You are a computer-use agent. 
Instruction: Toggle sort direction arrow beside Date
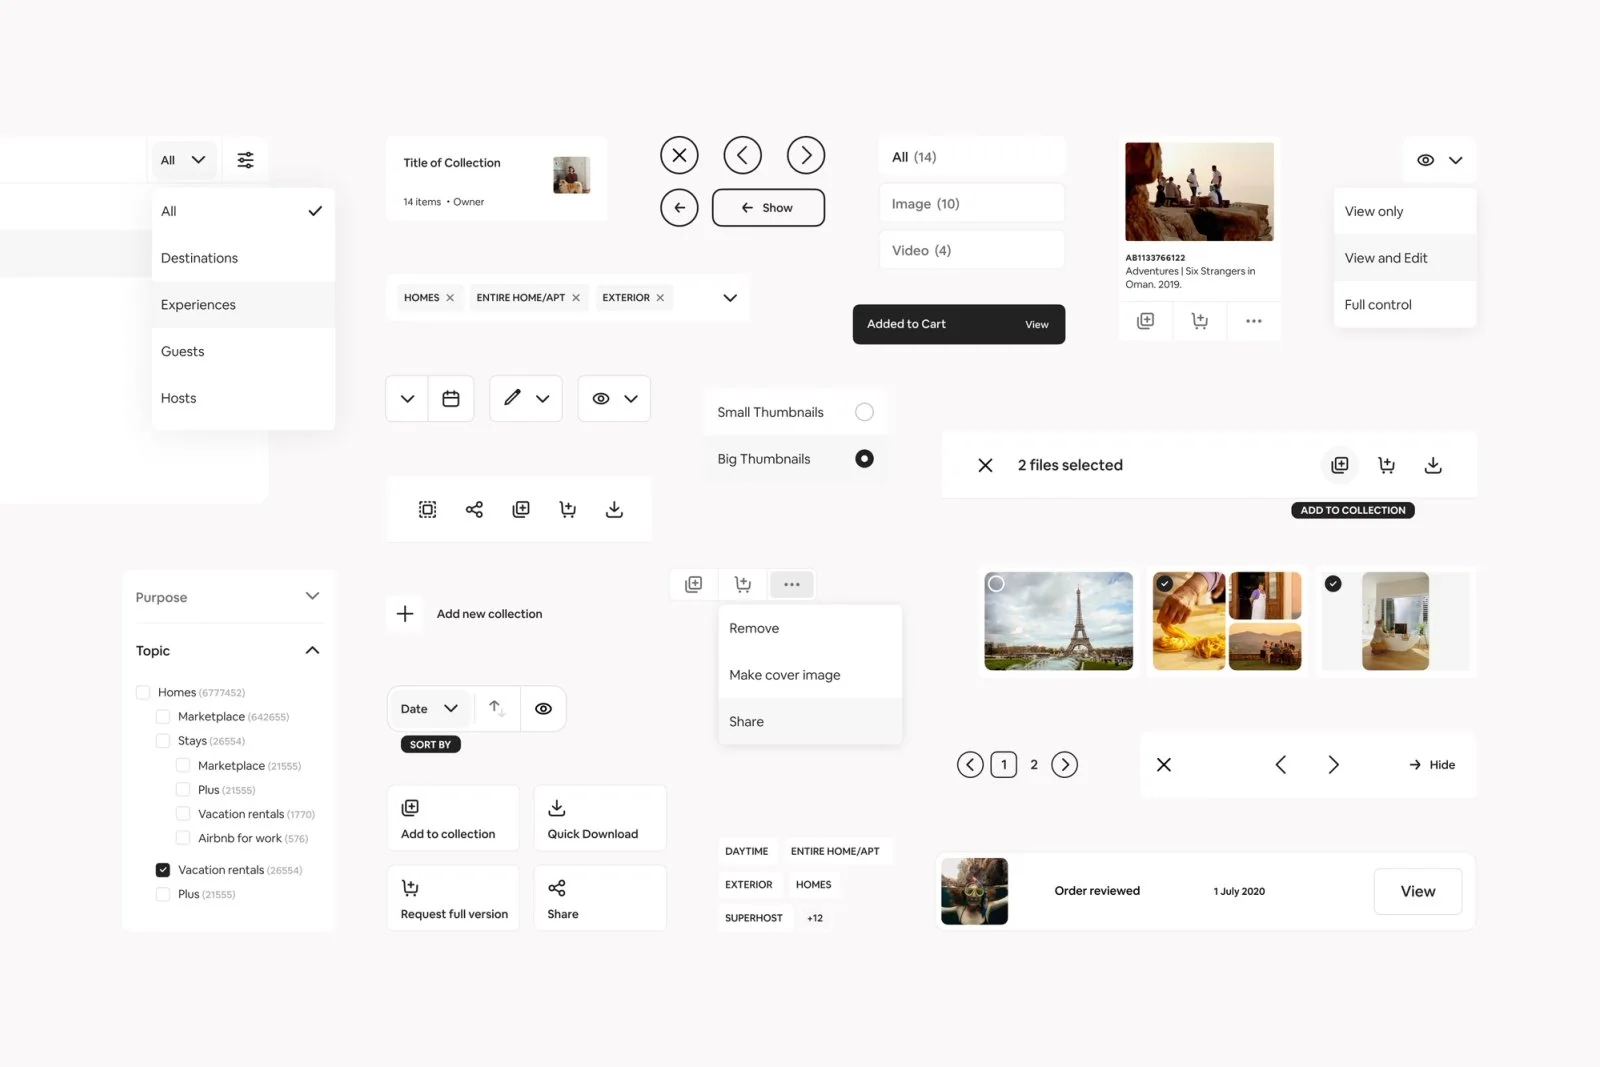(x=497, y=708)
